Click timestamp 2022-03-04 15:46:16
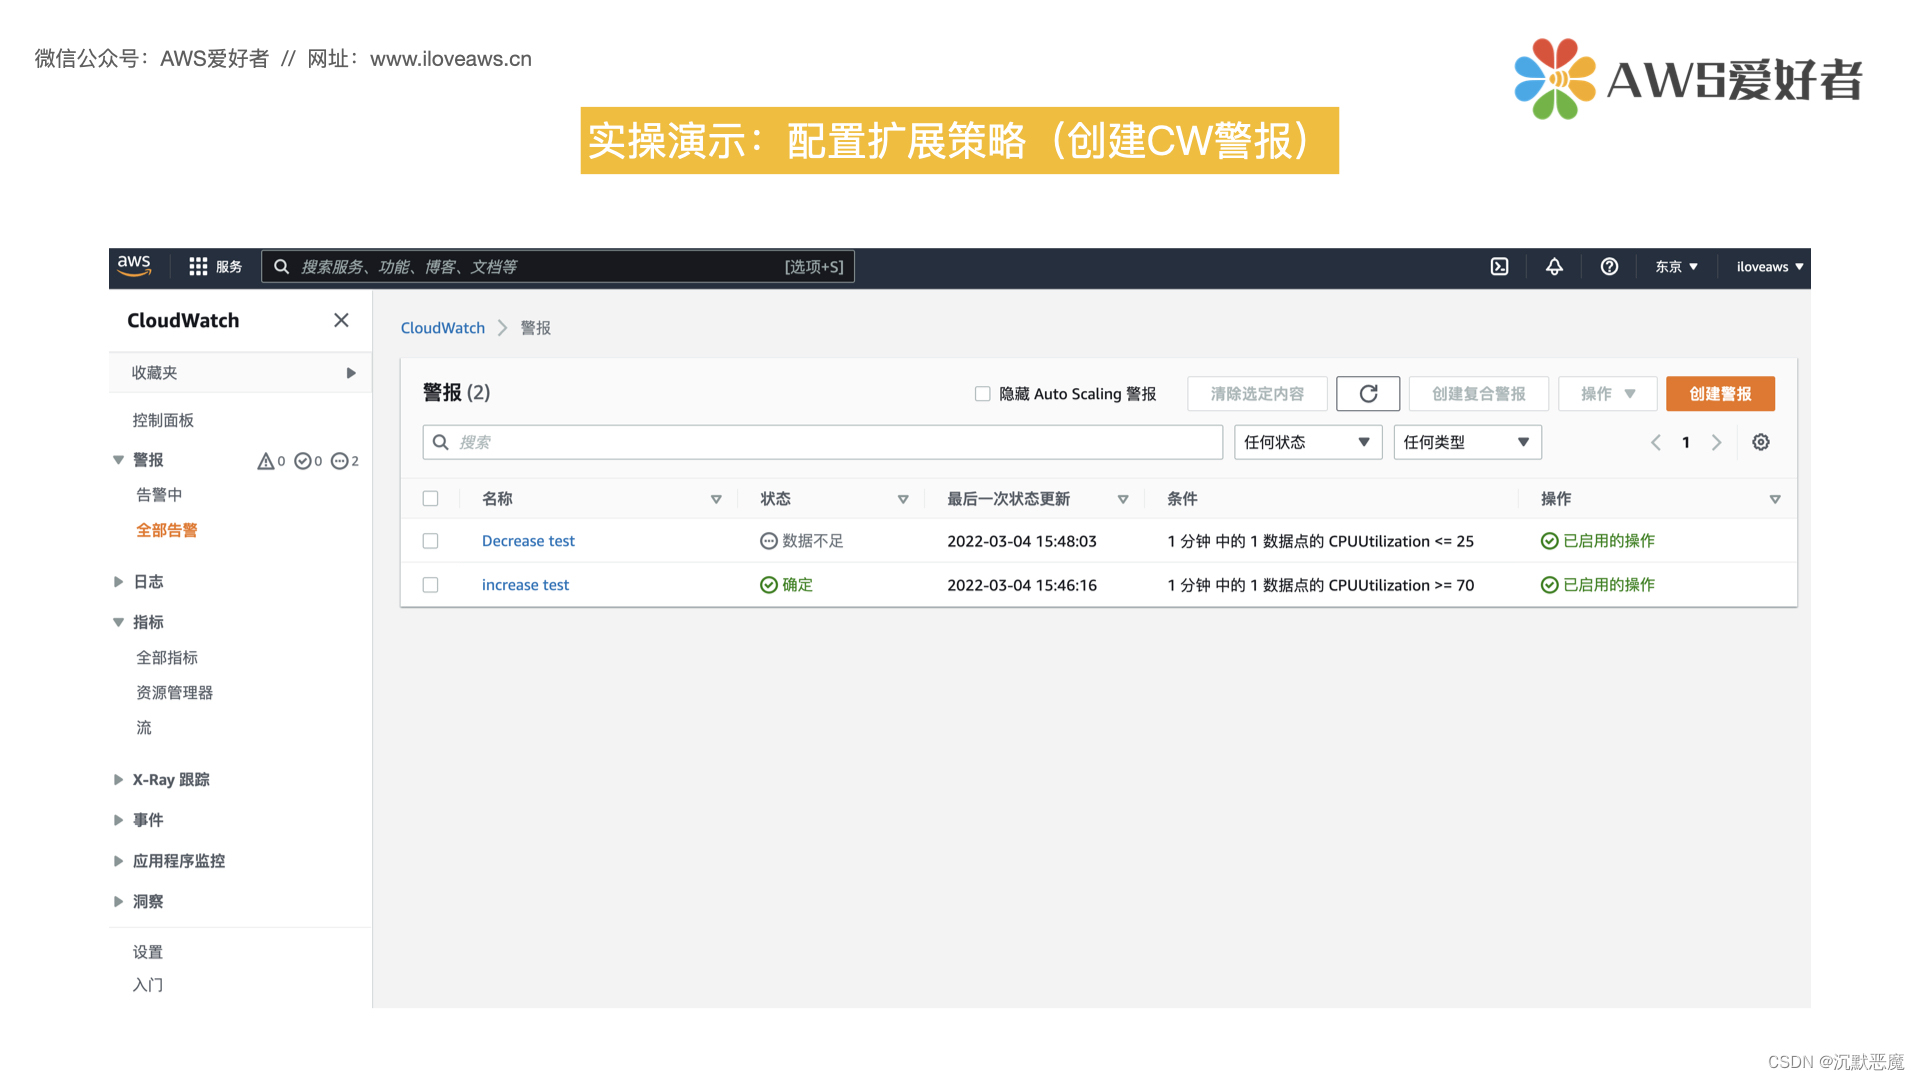The image size is (1920, 1080). point(1022,585)
